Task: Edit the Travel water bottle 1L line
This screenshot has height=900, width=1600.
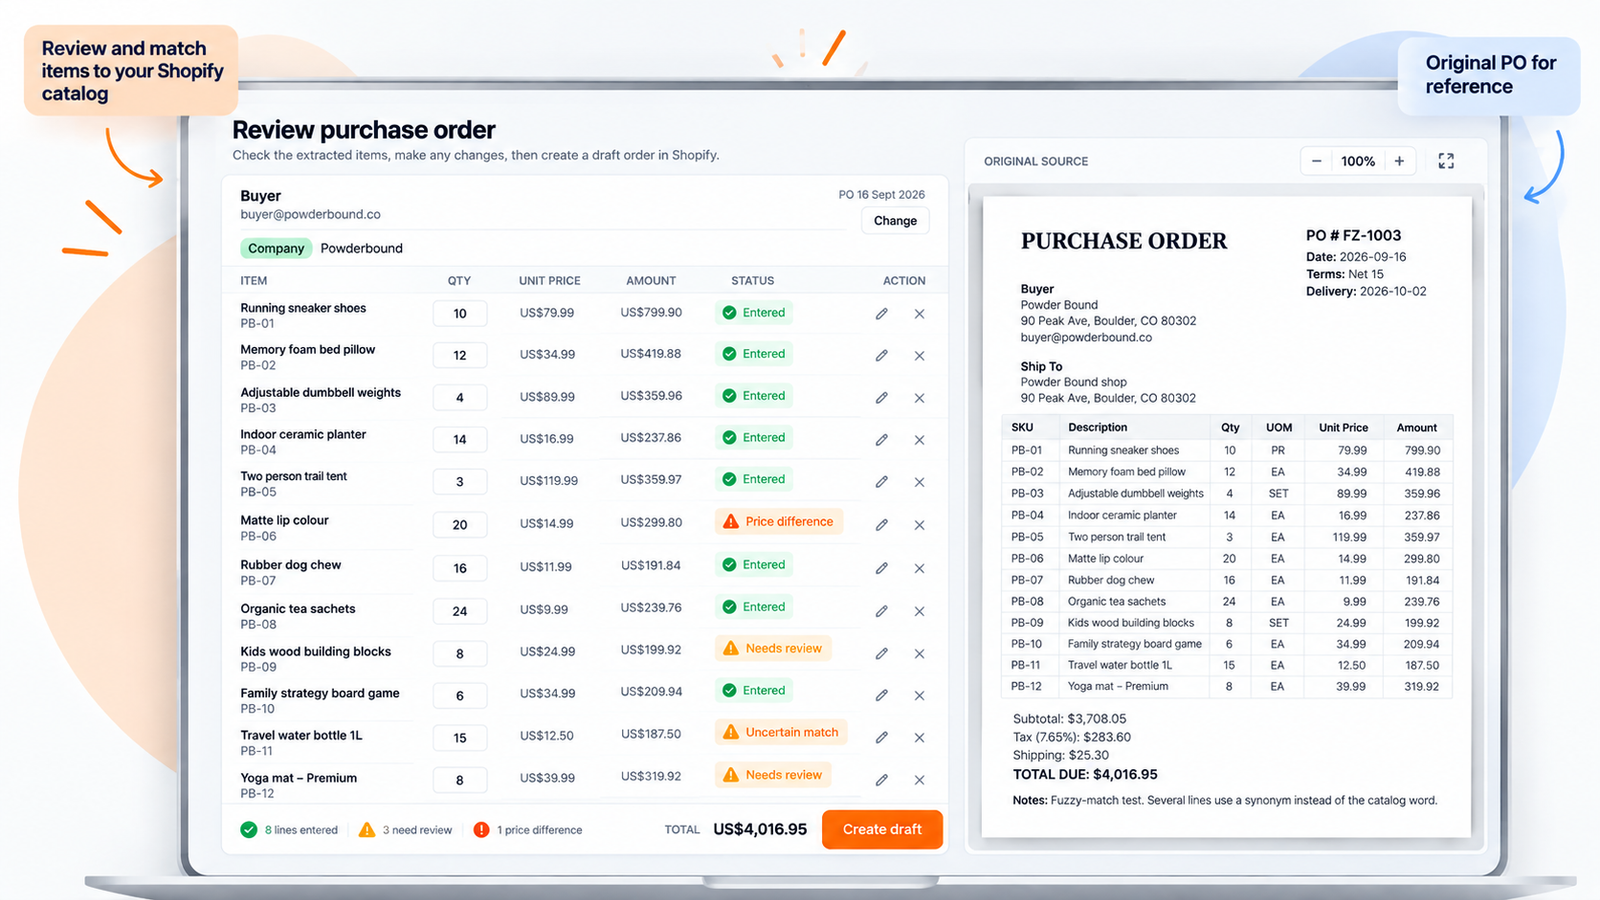Action: point(881,738)
